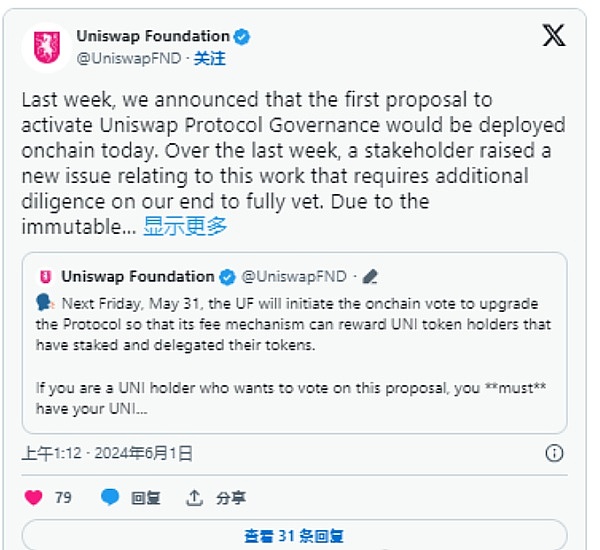The width and height of the screenshot is (600, 550).
Task: Open the X logo link
Action: coord(553,36)
